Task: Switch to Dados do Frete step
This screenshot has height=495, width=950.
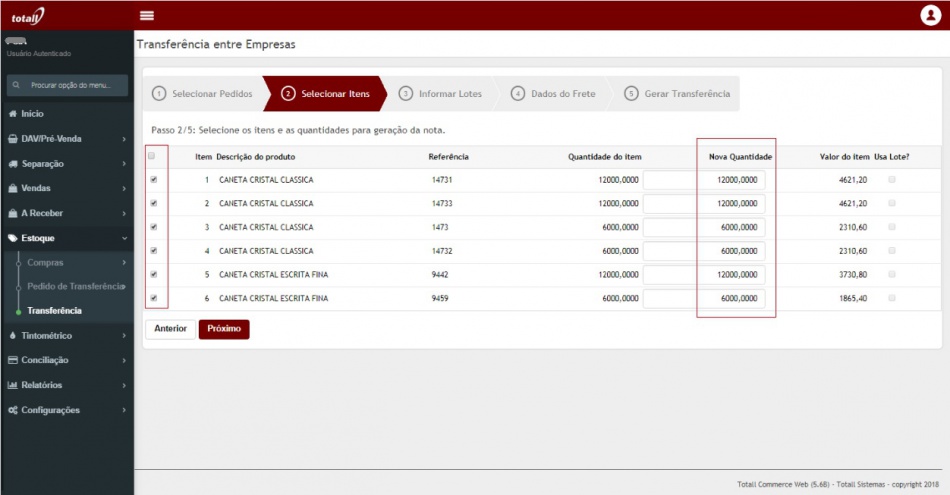Action: click(x=555, y=94)
